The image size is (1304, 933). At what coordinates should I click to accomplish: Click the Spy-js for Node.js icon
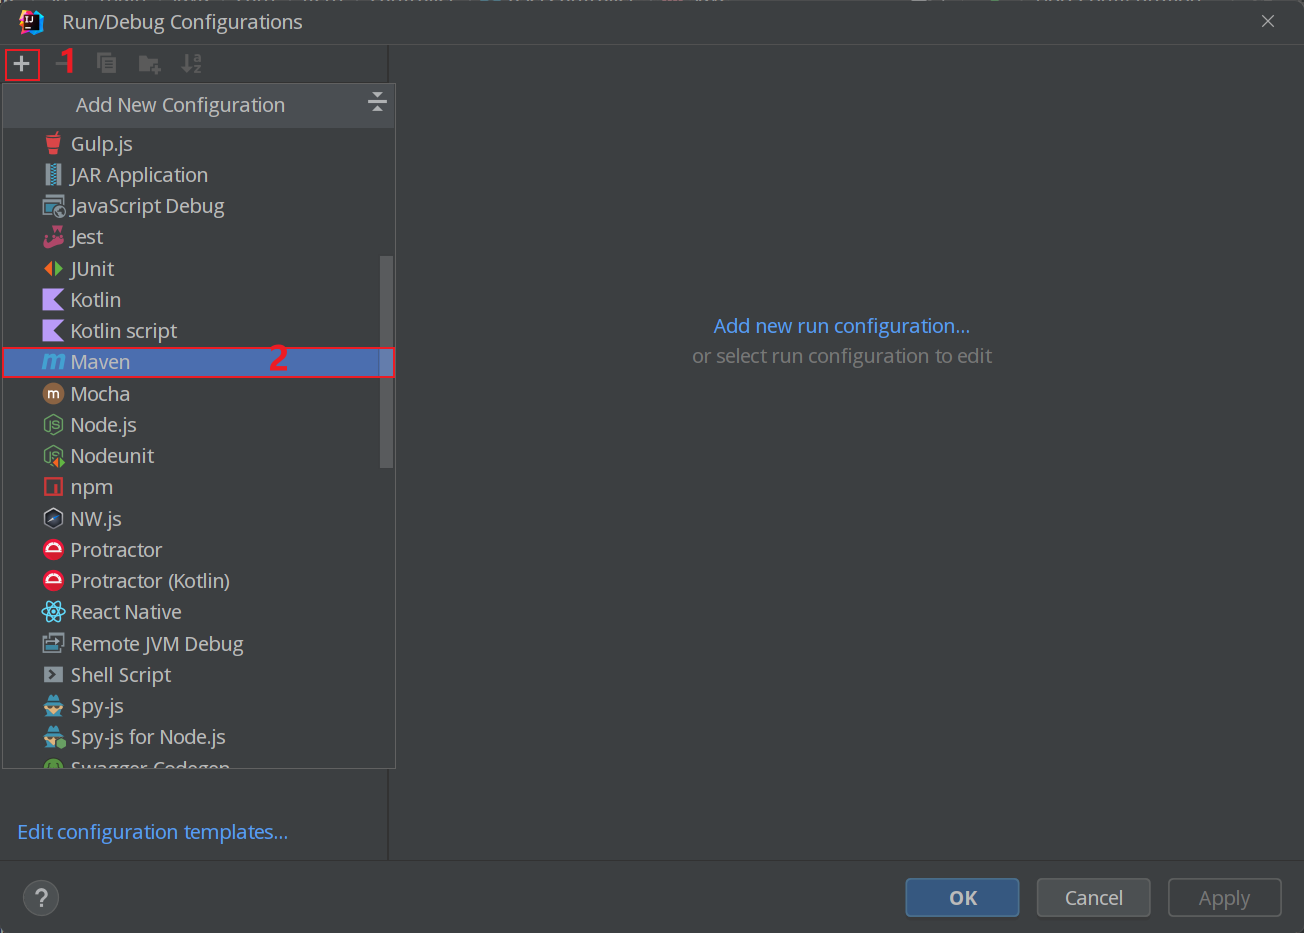(x=53, y=737)
